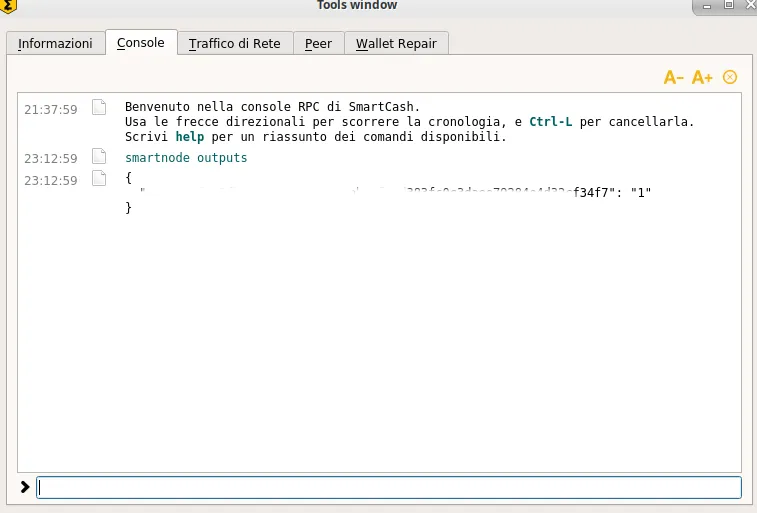Click the output line ending in f34f7": "1"

click(x=395, y=193)
